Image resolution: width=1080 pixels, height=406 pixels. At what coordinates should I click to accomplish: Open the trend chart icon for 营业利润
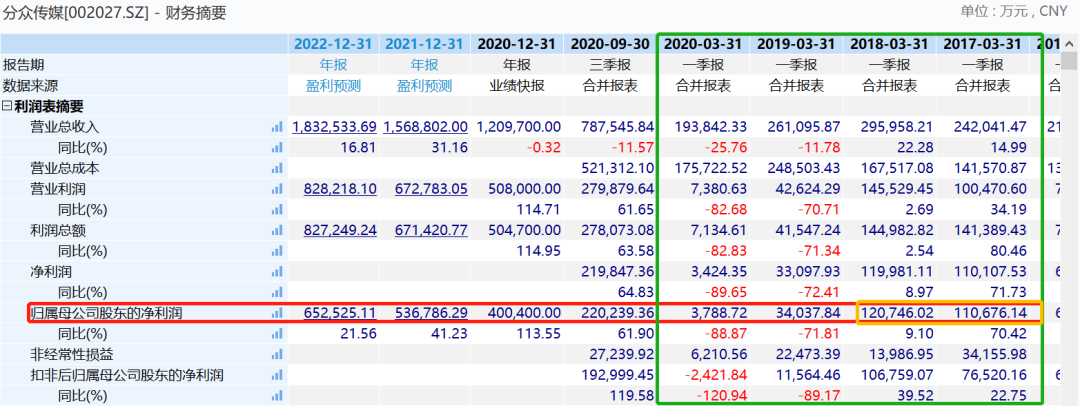(277, 189)
